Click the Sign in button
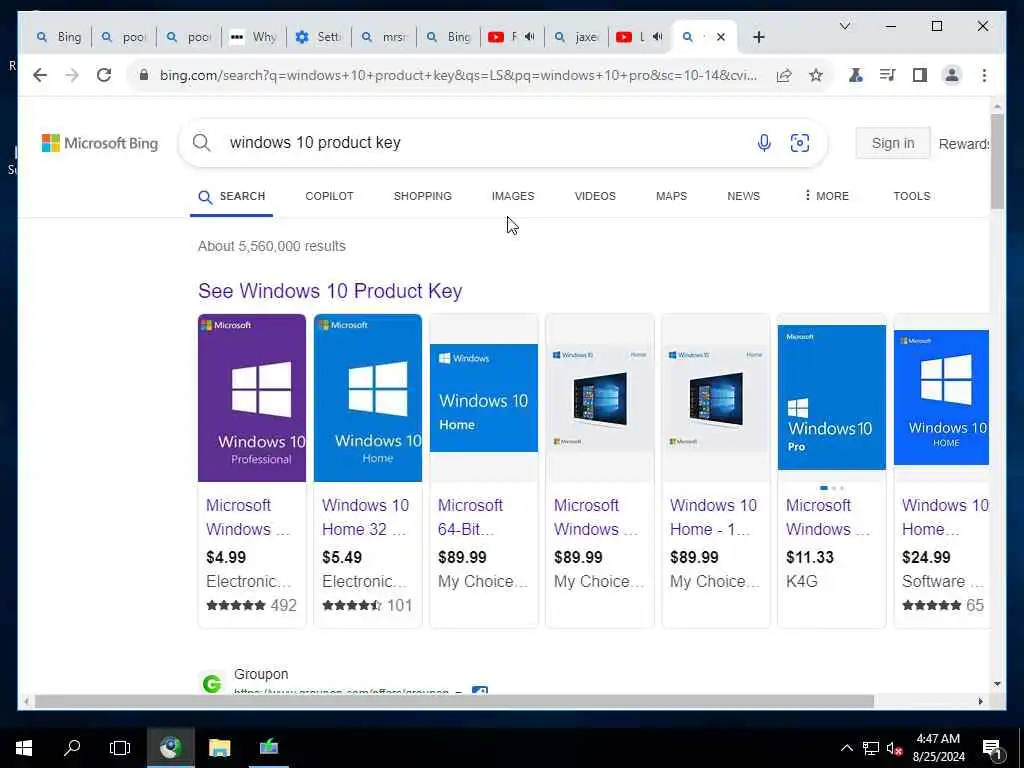1024x768 pixels. click(x=893, y=143)
